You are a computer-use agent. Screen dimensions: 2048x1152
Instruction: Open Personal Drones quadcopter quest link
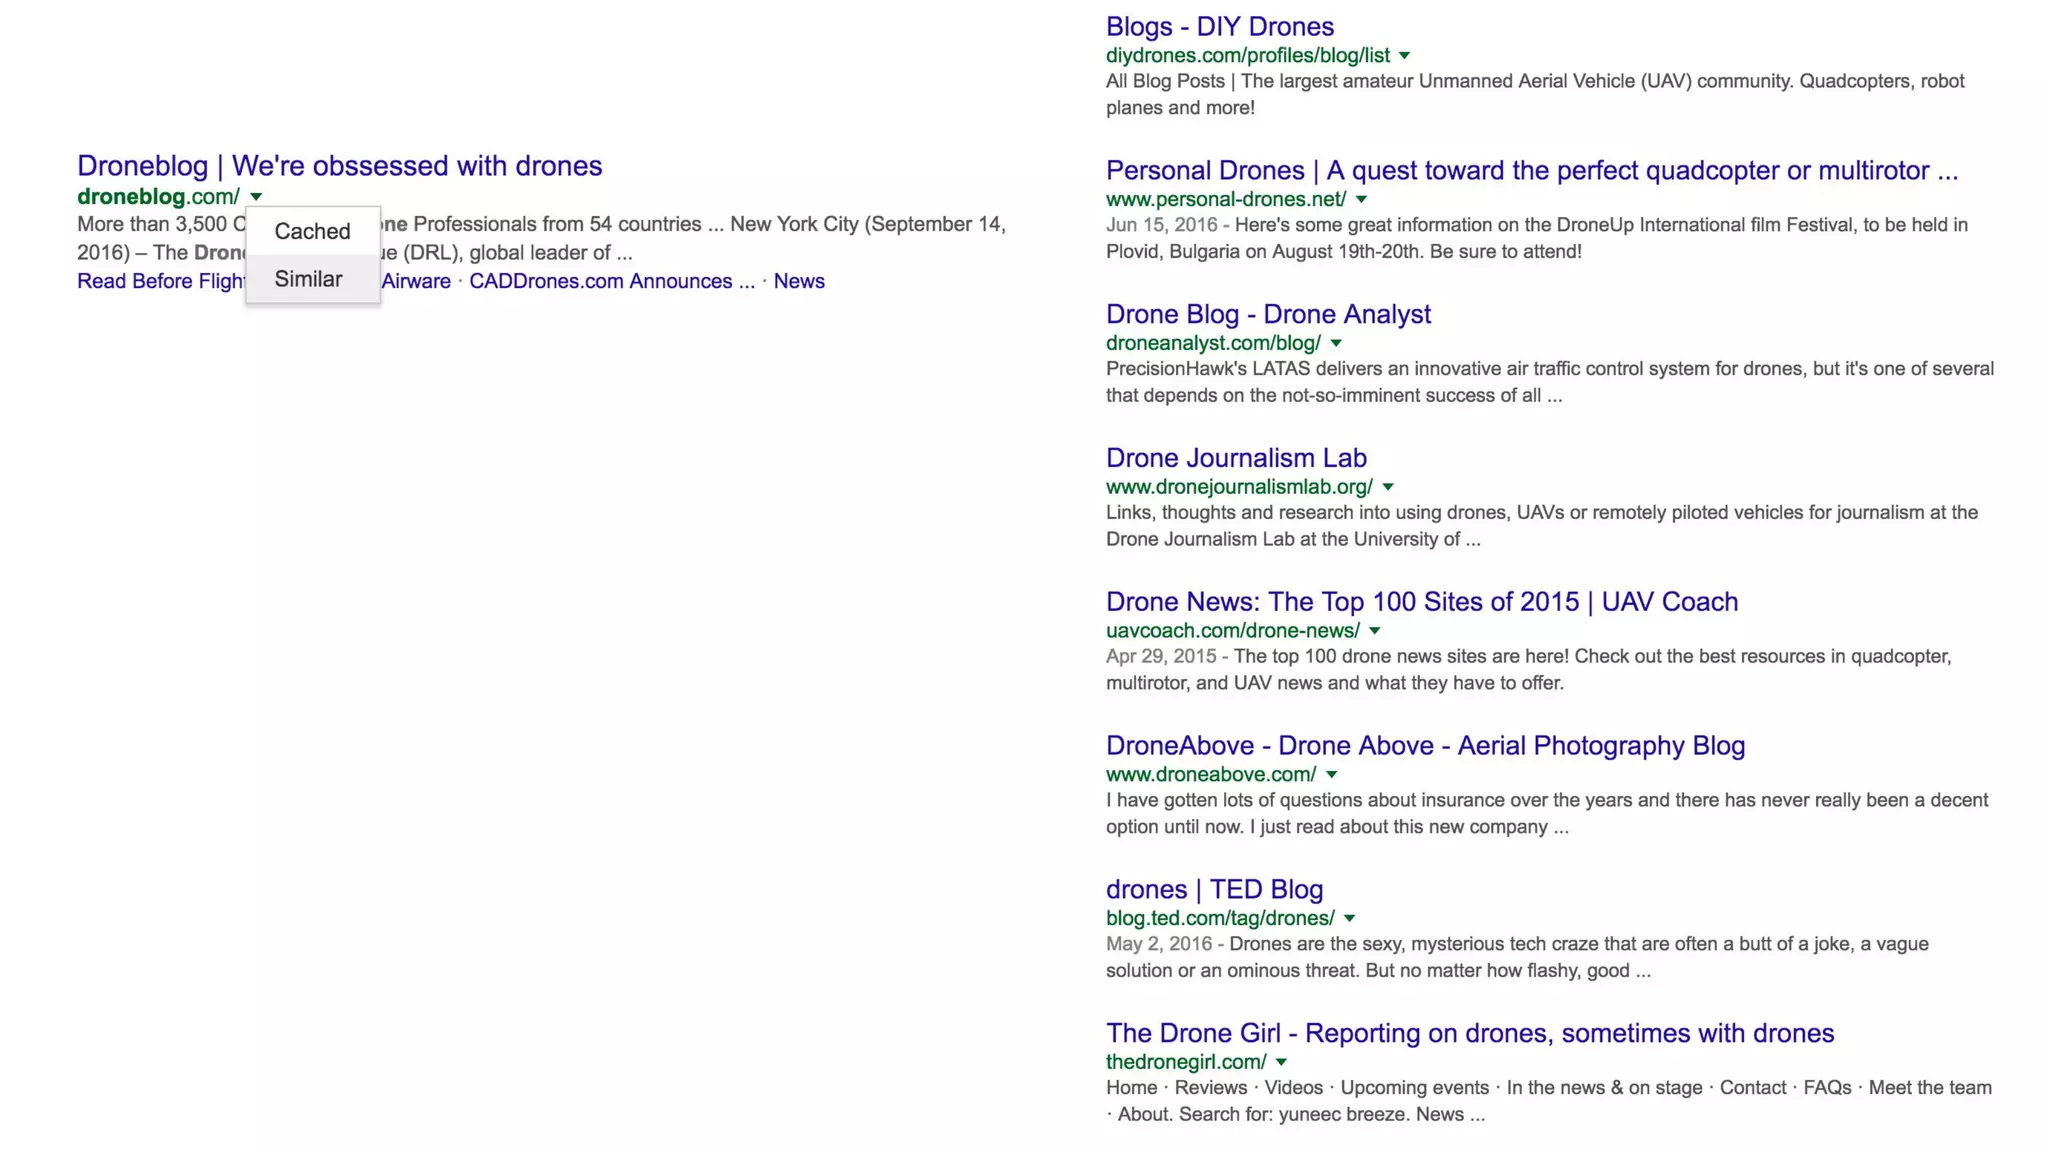(1531, 171)
